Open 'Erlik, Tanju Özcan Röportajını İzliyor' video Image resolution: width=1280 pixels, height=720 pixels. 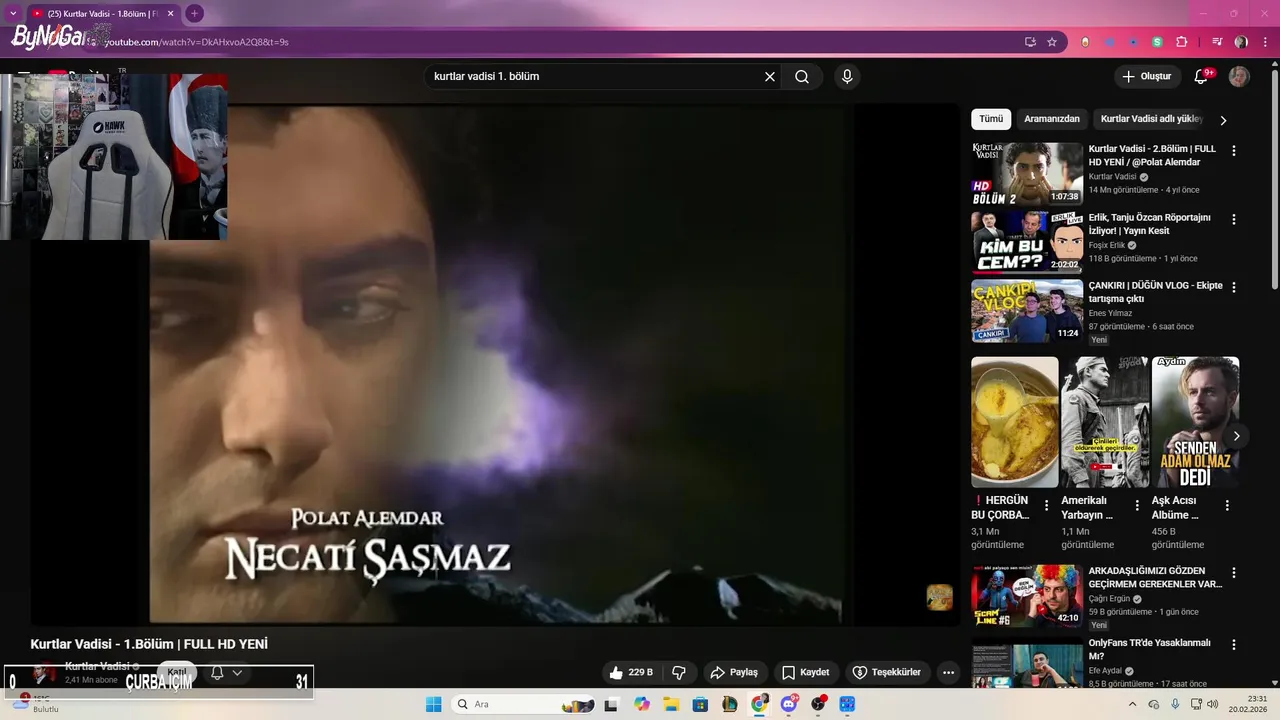point(1150,224)
